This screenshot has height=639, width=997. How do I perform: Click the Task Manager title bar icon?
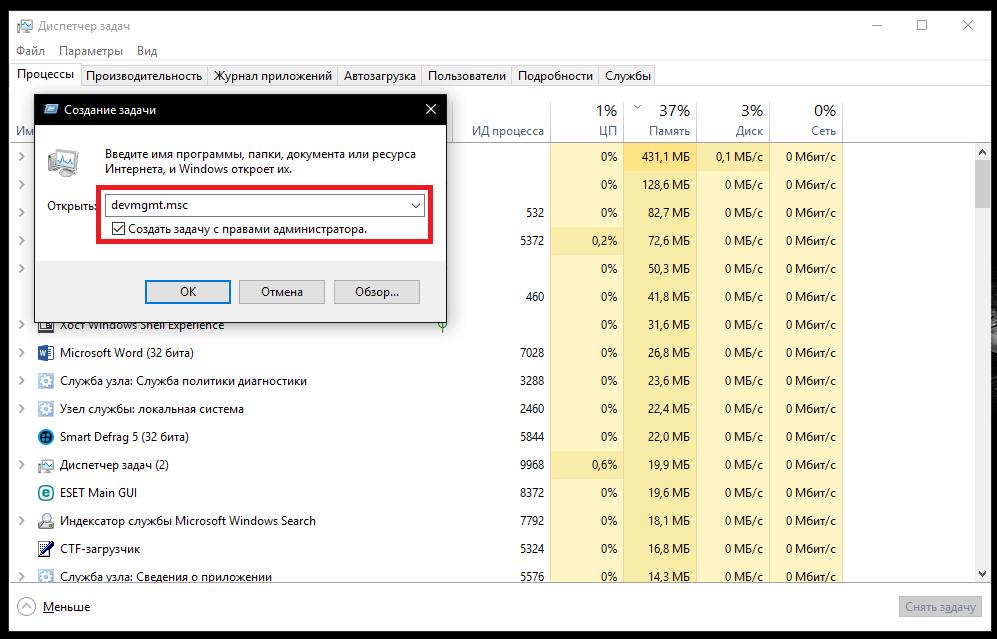[x=25, y=26]
